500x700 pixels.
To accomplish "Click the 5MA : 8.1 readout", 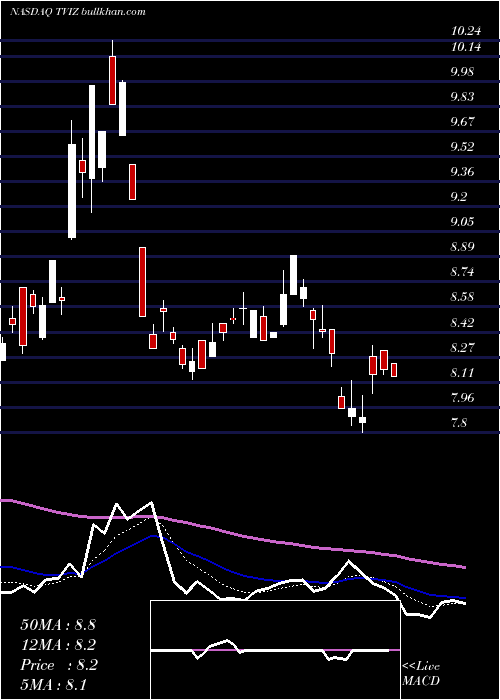I will [54, 685].
